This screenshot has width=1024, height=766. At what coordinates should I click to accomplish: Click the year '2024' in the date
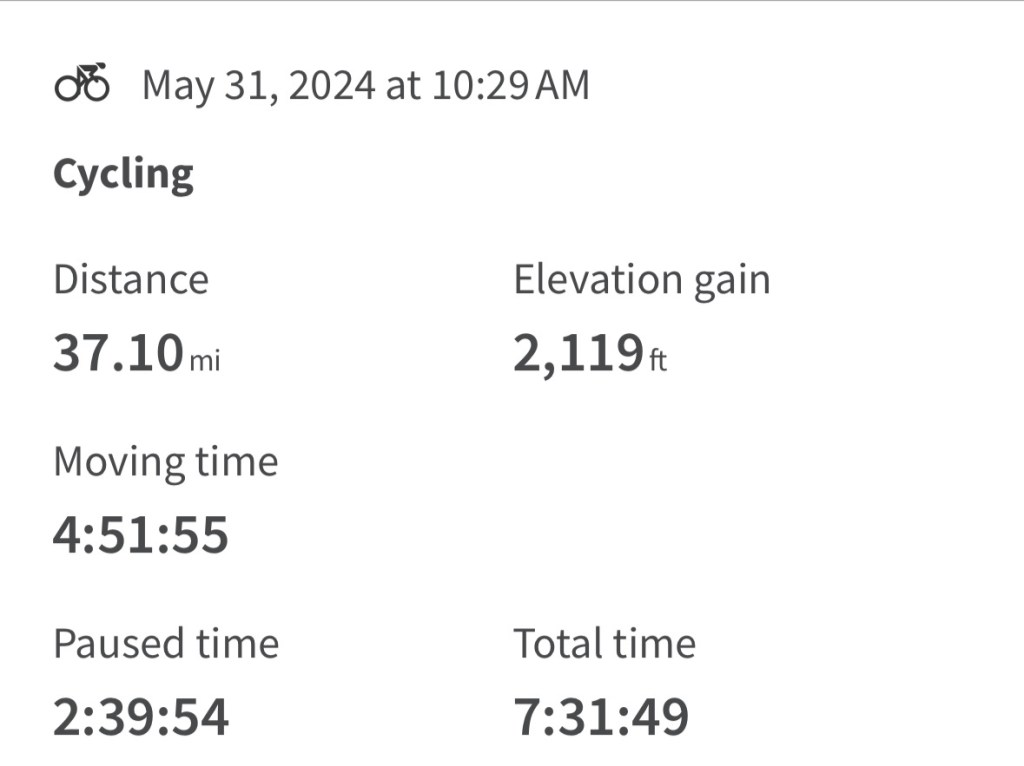(x=330, y=86)
